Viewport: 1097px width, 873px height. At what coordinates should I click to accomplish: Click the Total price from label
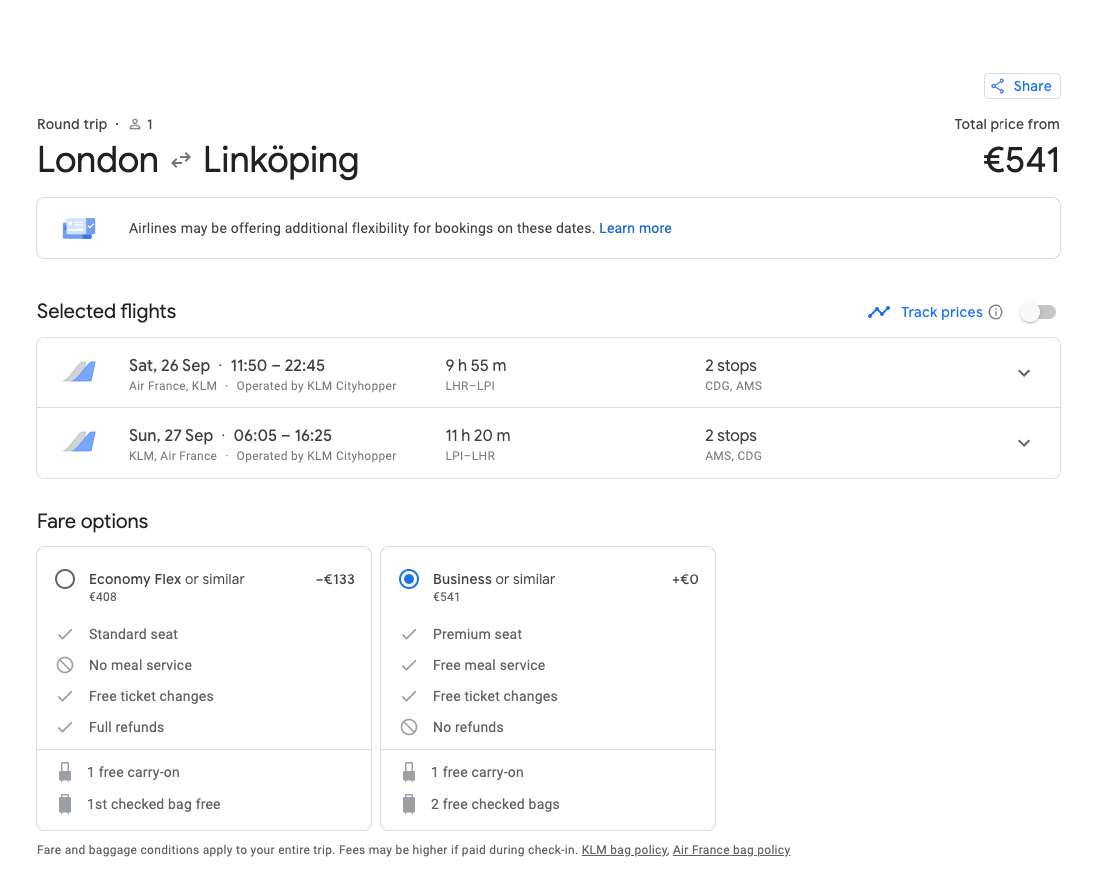(1007, 125)
